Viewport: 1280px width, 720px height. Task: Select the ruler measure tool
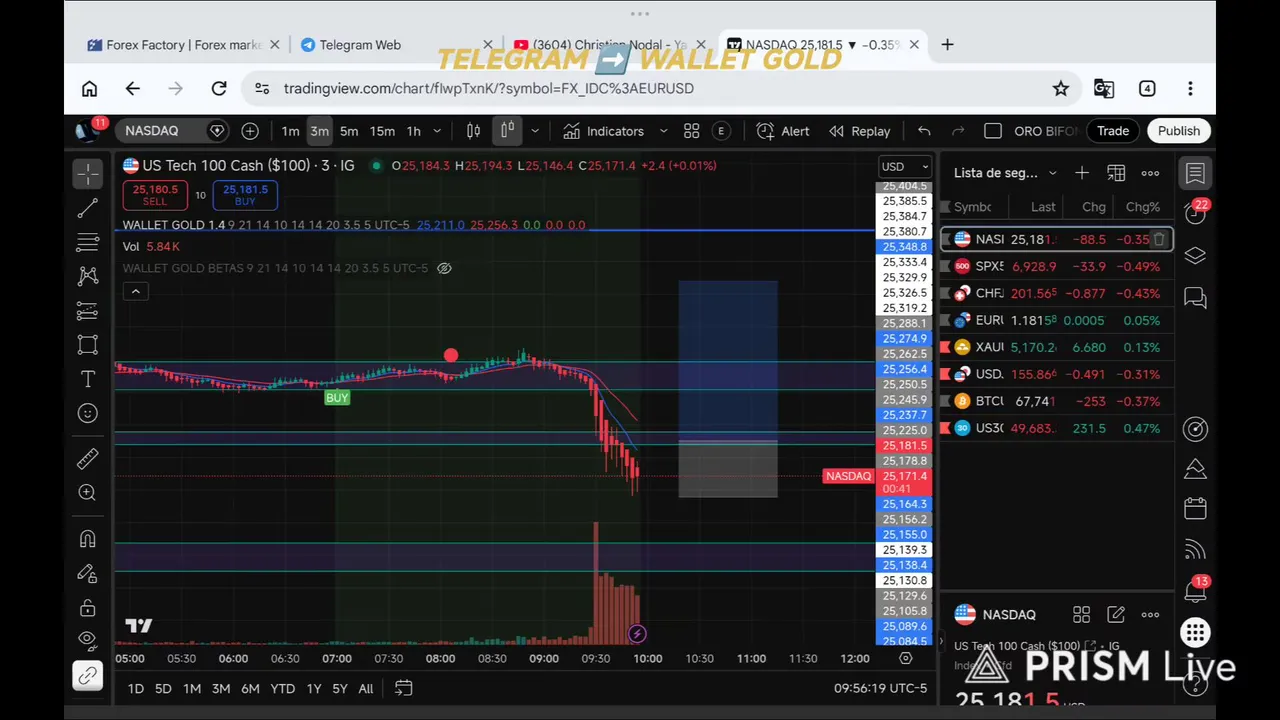(x=88, y=458)
